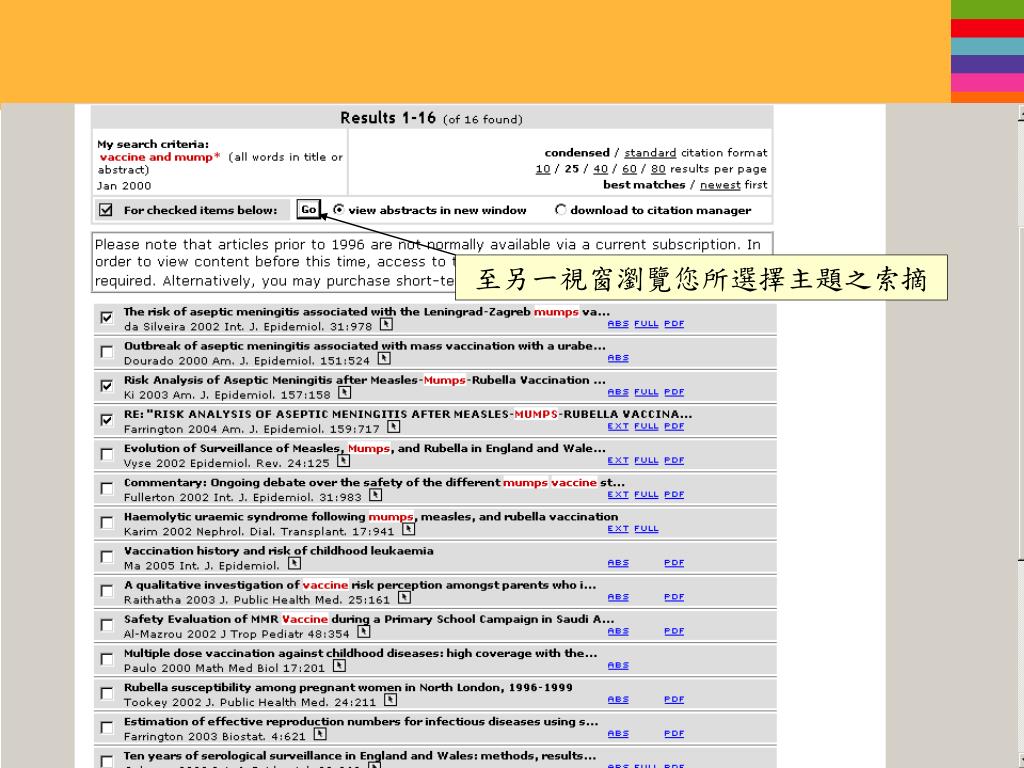Click the Go button for checked items
The image size is (1024, 768).
click(308, 210)
